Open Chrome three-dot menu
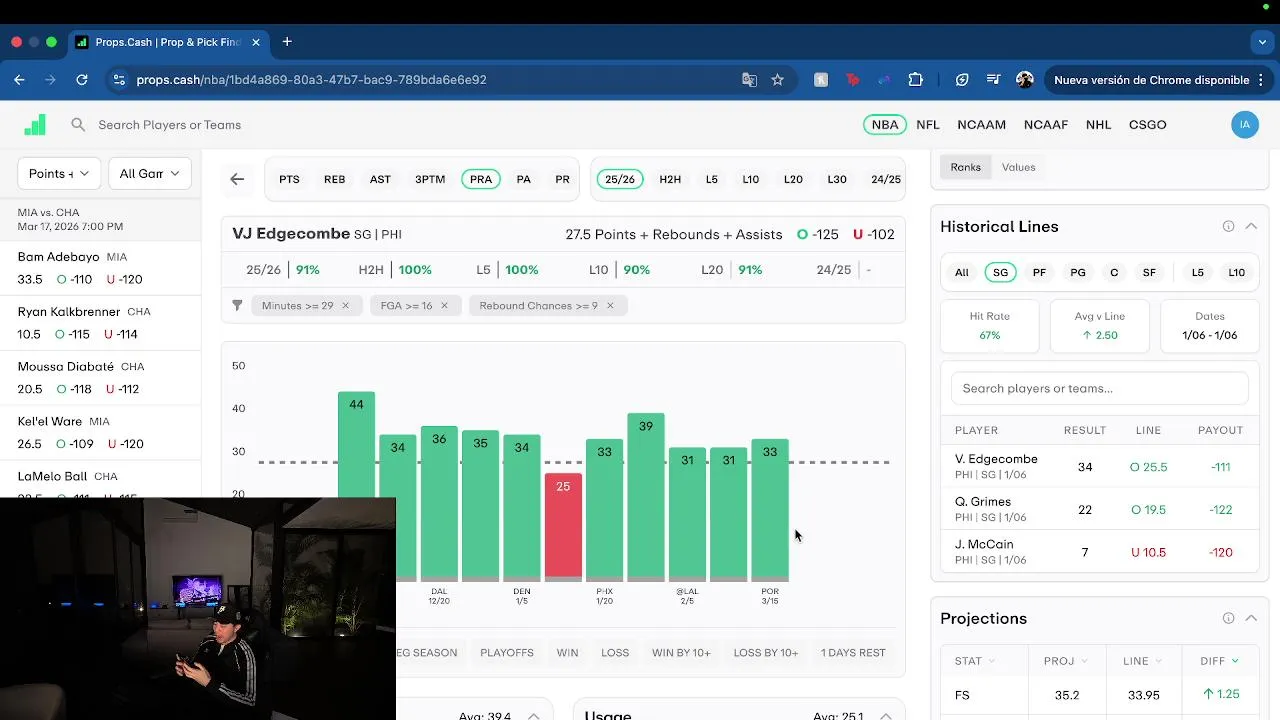 (x=1262, y=80)
